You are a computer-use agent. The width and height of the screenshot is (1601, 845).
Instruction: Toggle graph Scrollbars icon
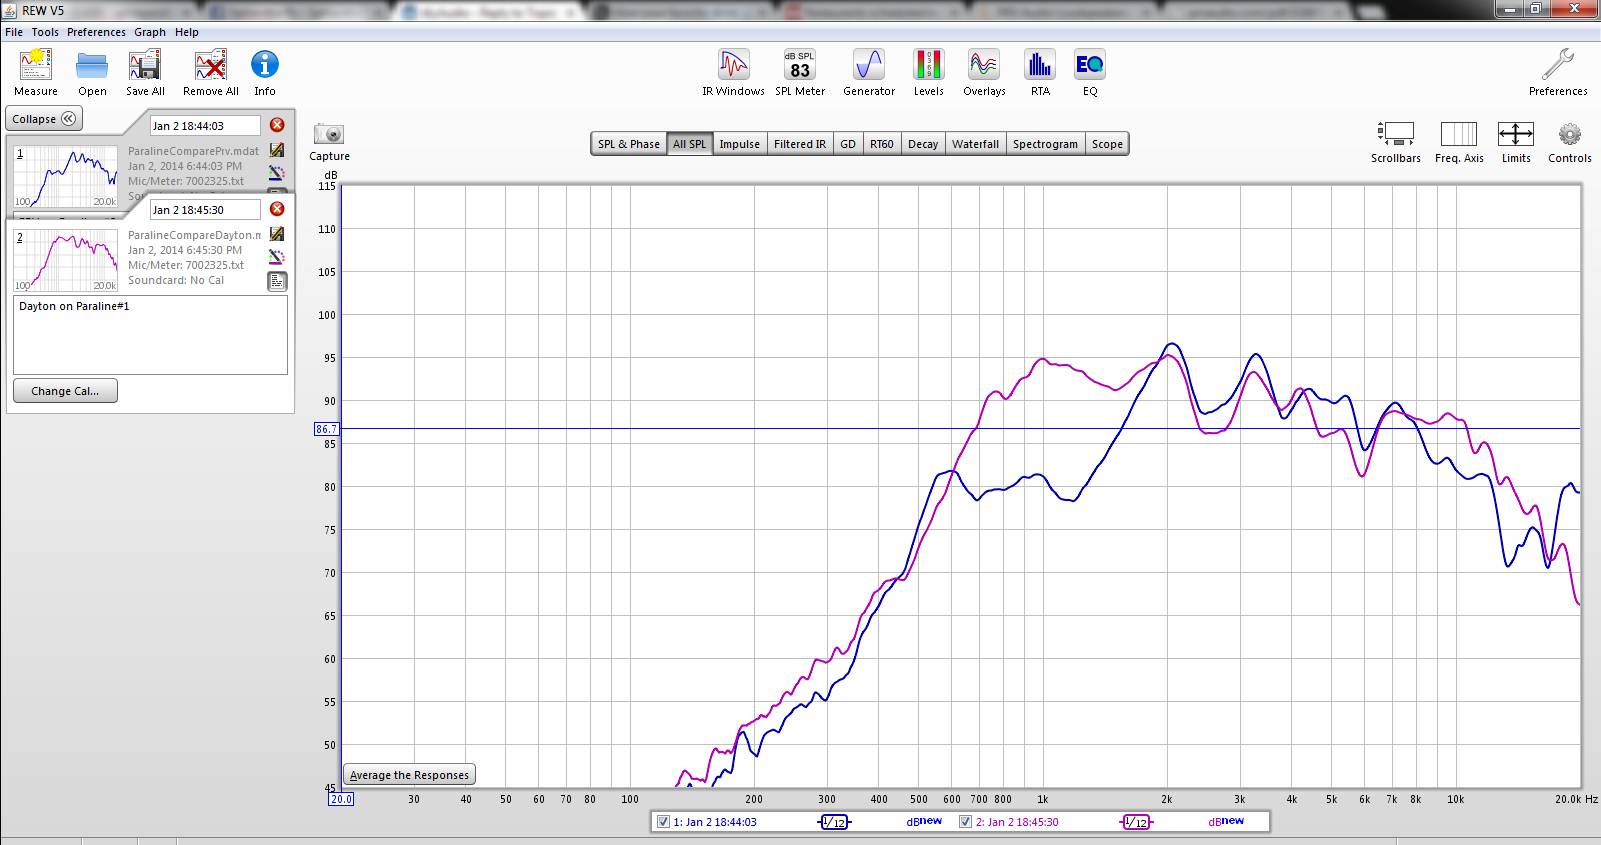pos(1396,134)
